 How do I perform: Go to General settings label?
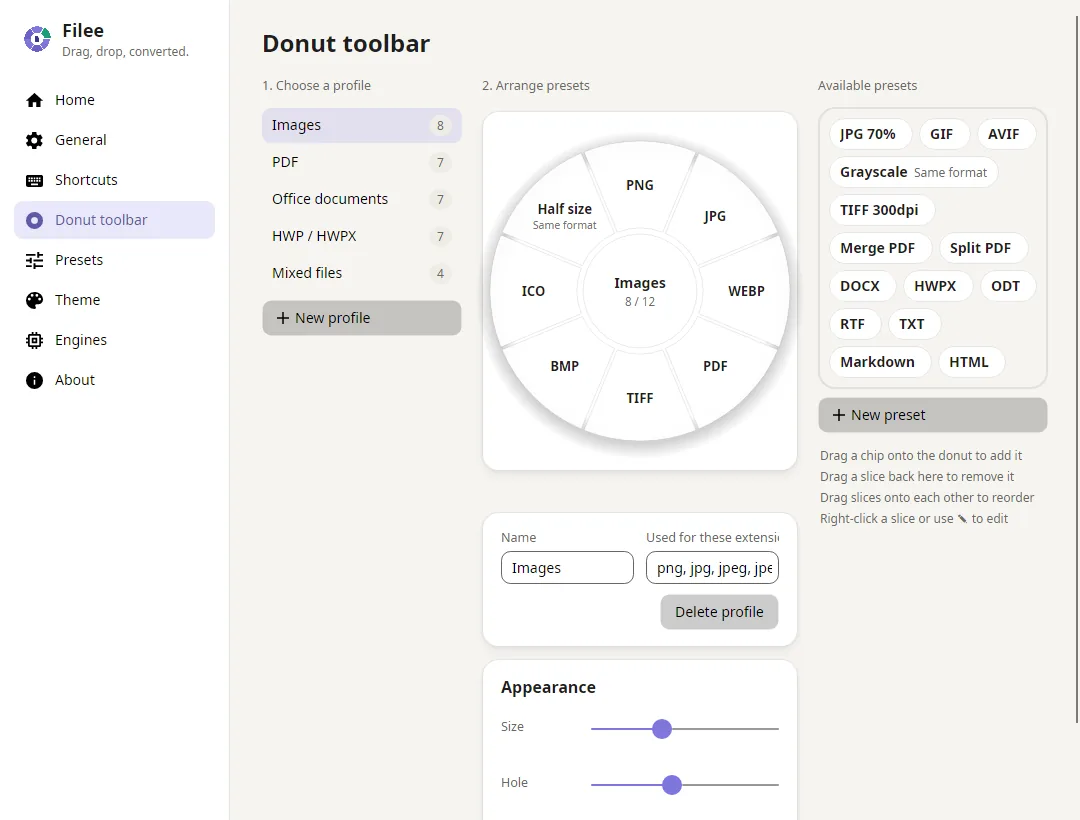coord(81,140)
